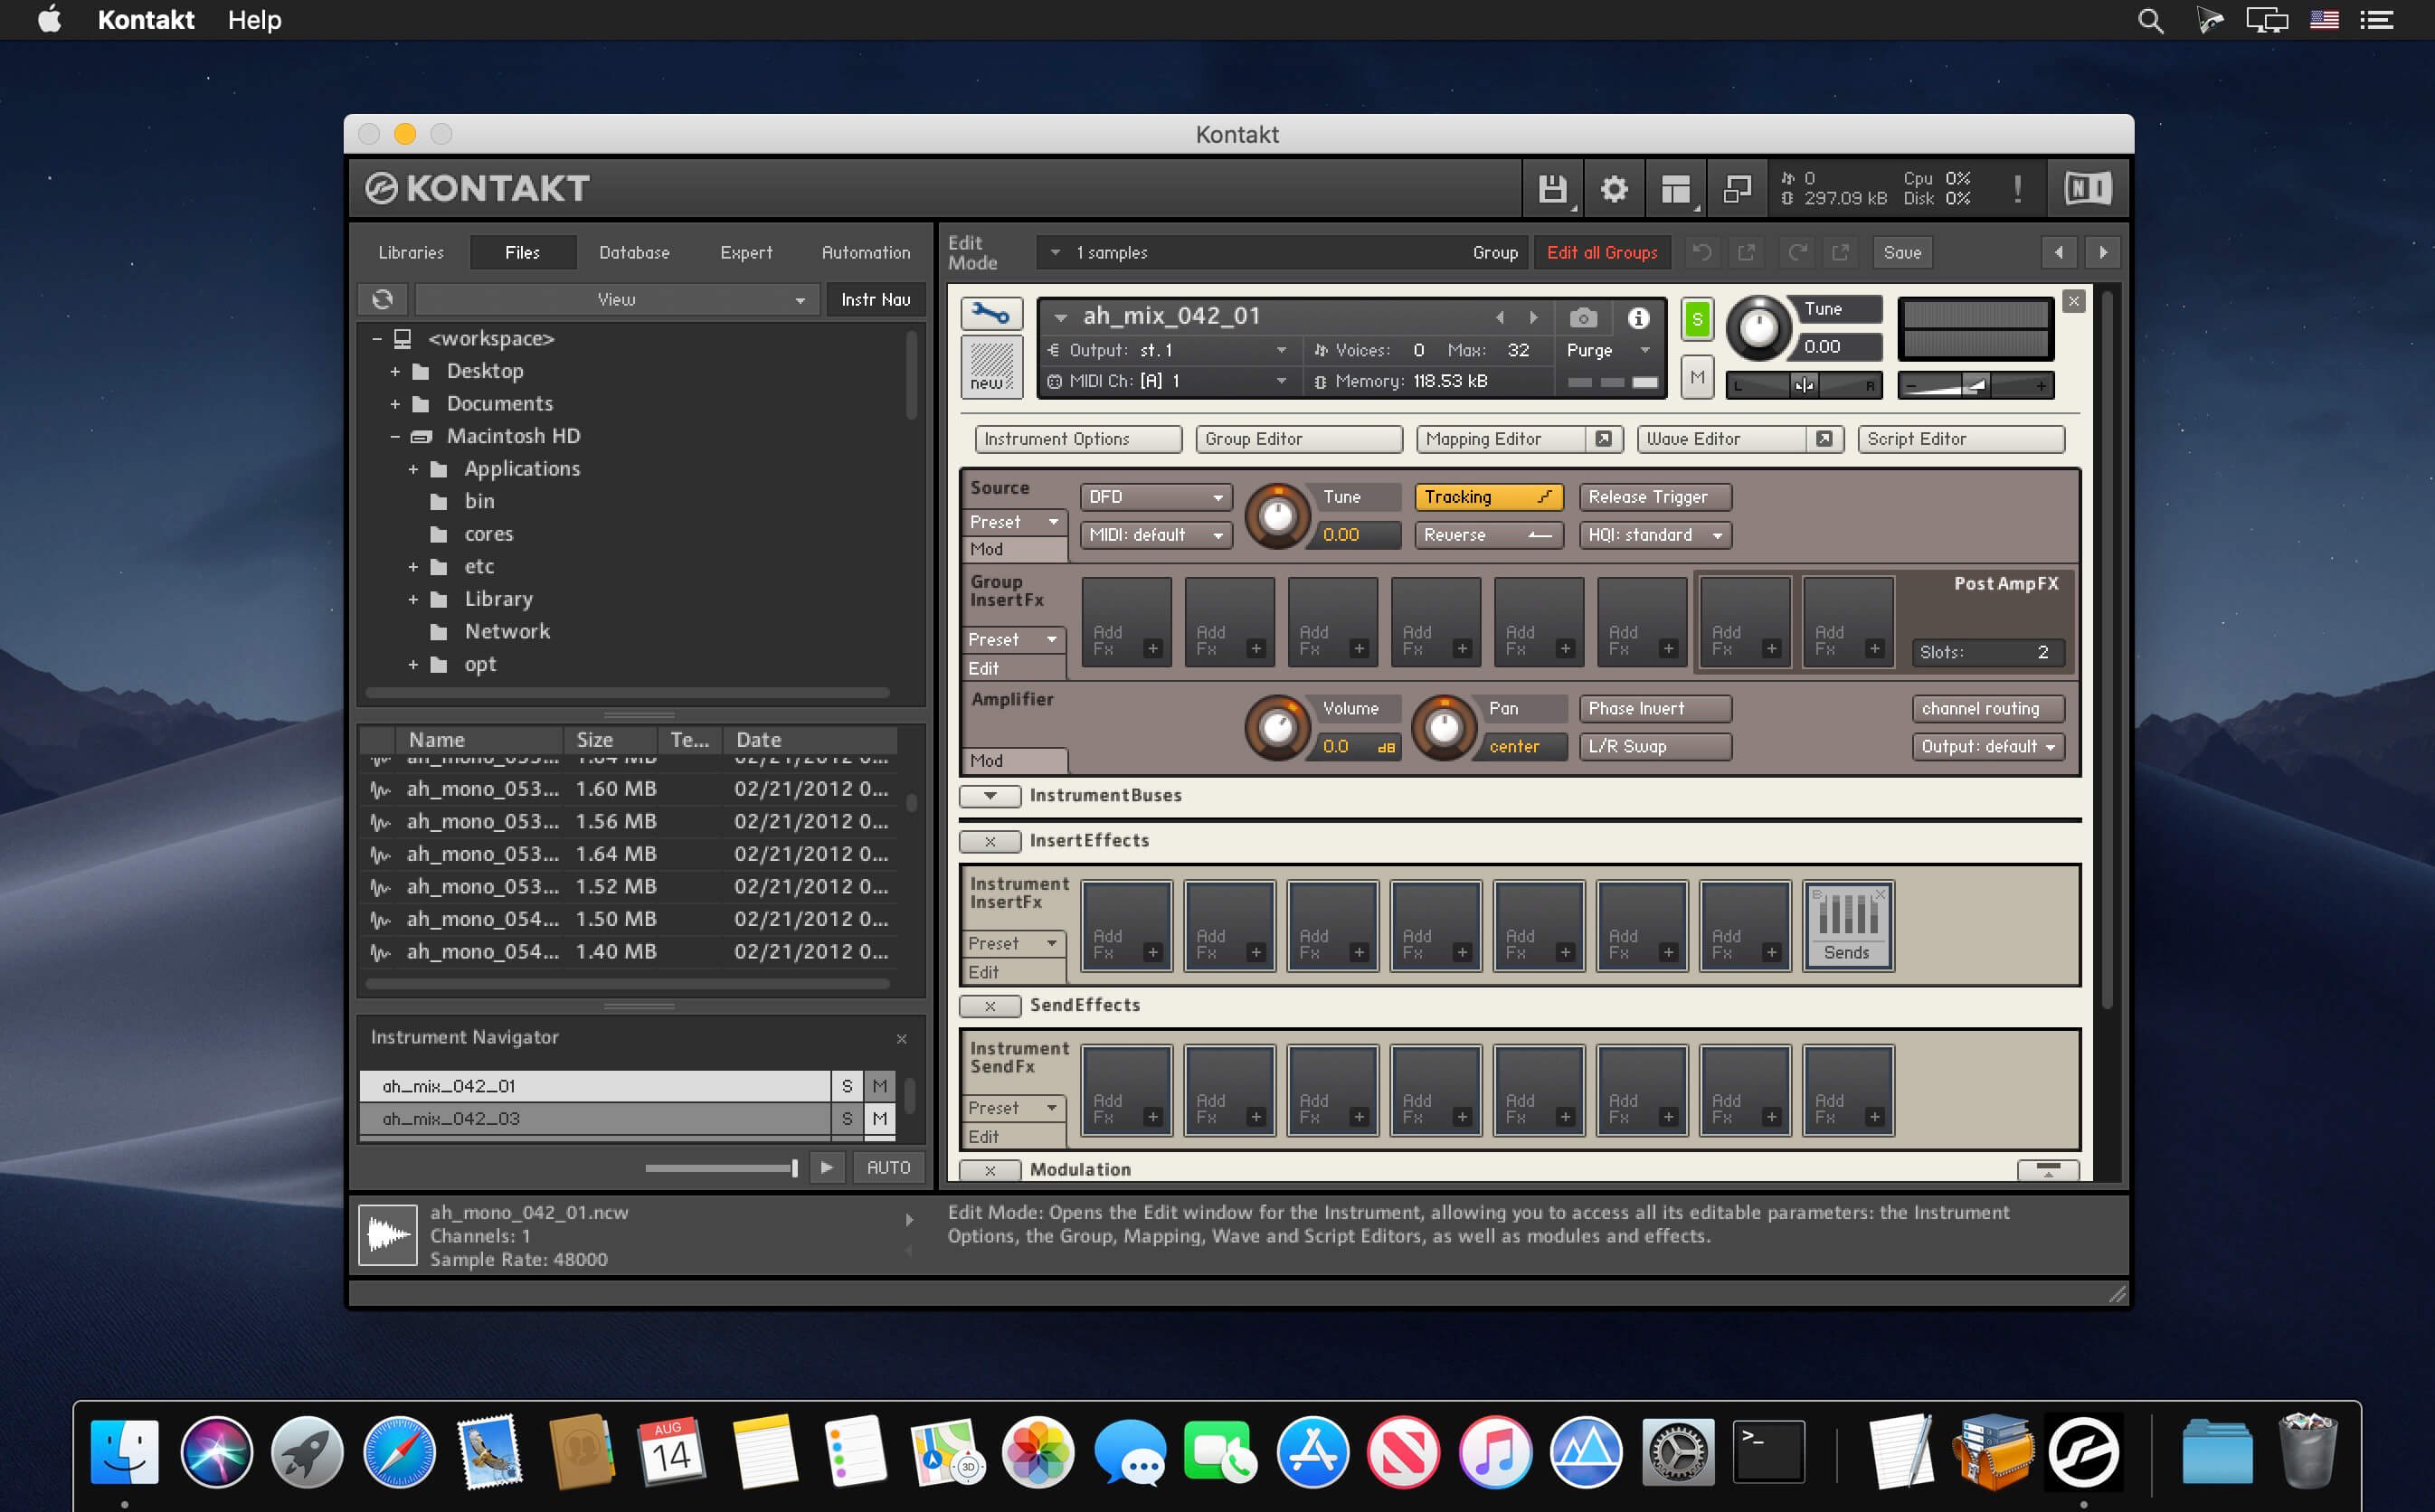
Task: Expand the Desktop folder in tree
Action: [395, 372]
